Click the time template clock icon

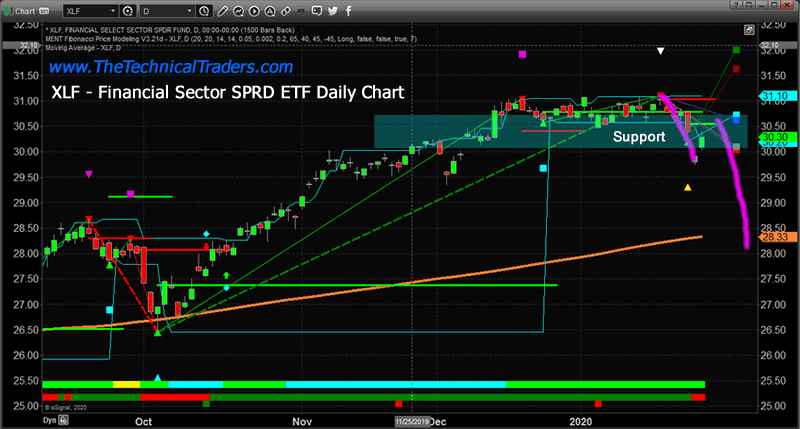pyautogui.click(x=204, y=11)
